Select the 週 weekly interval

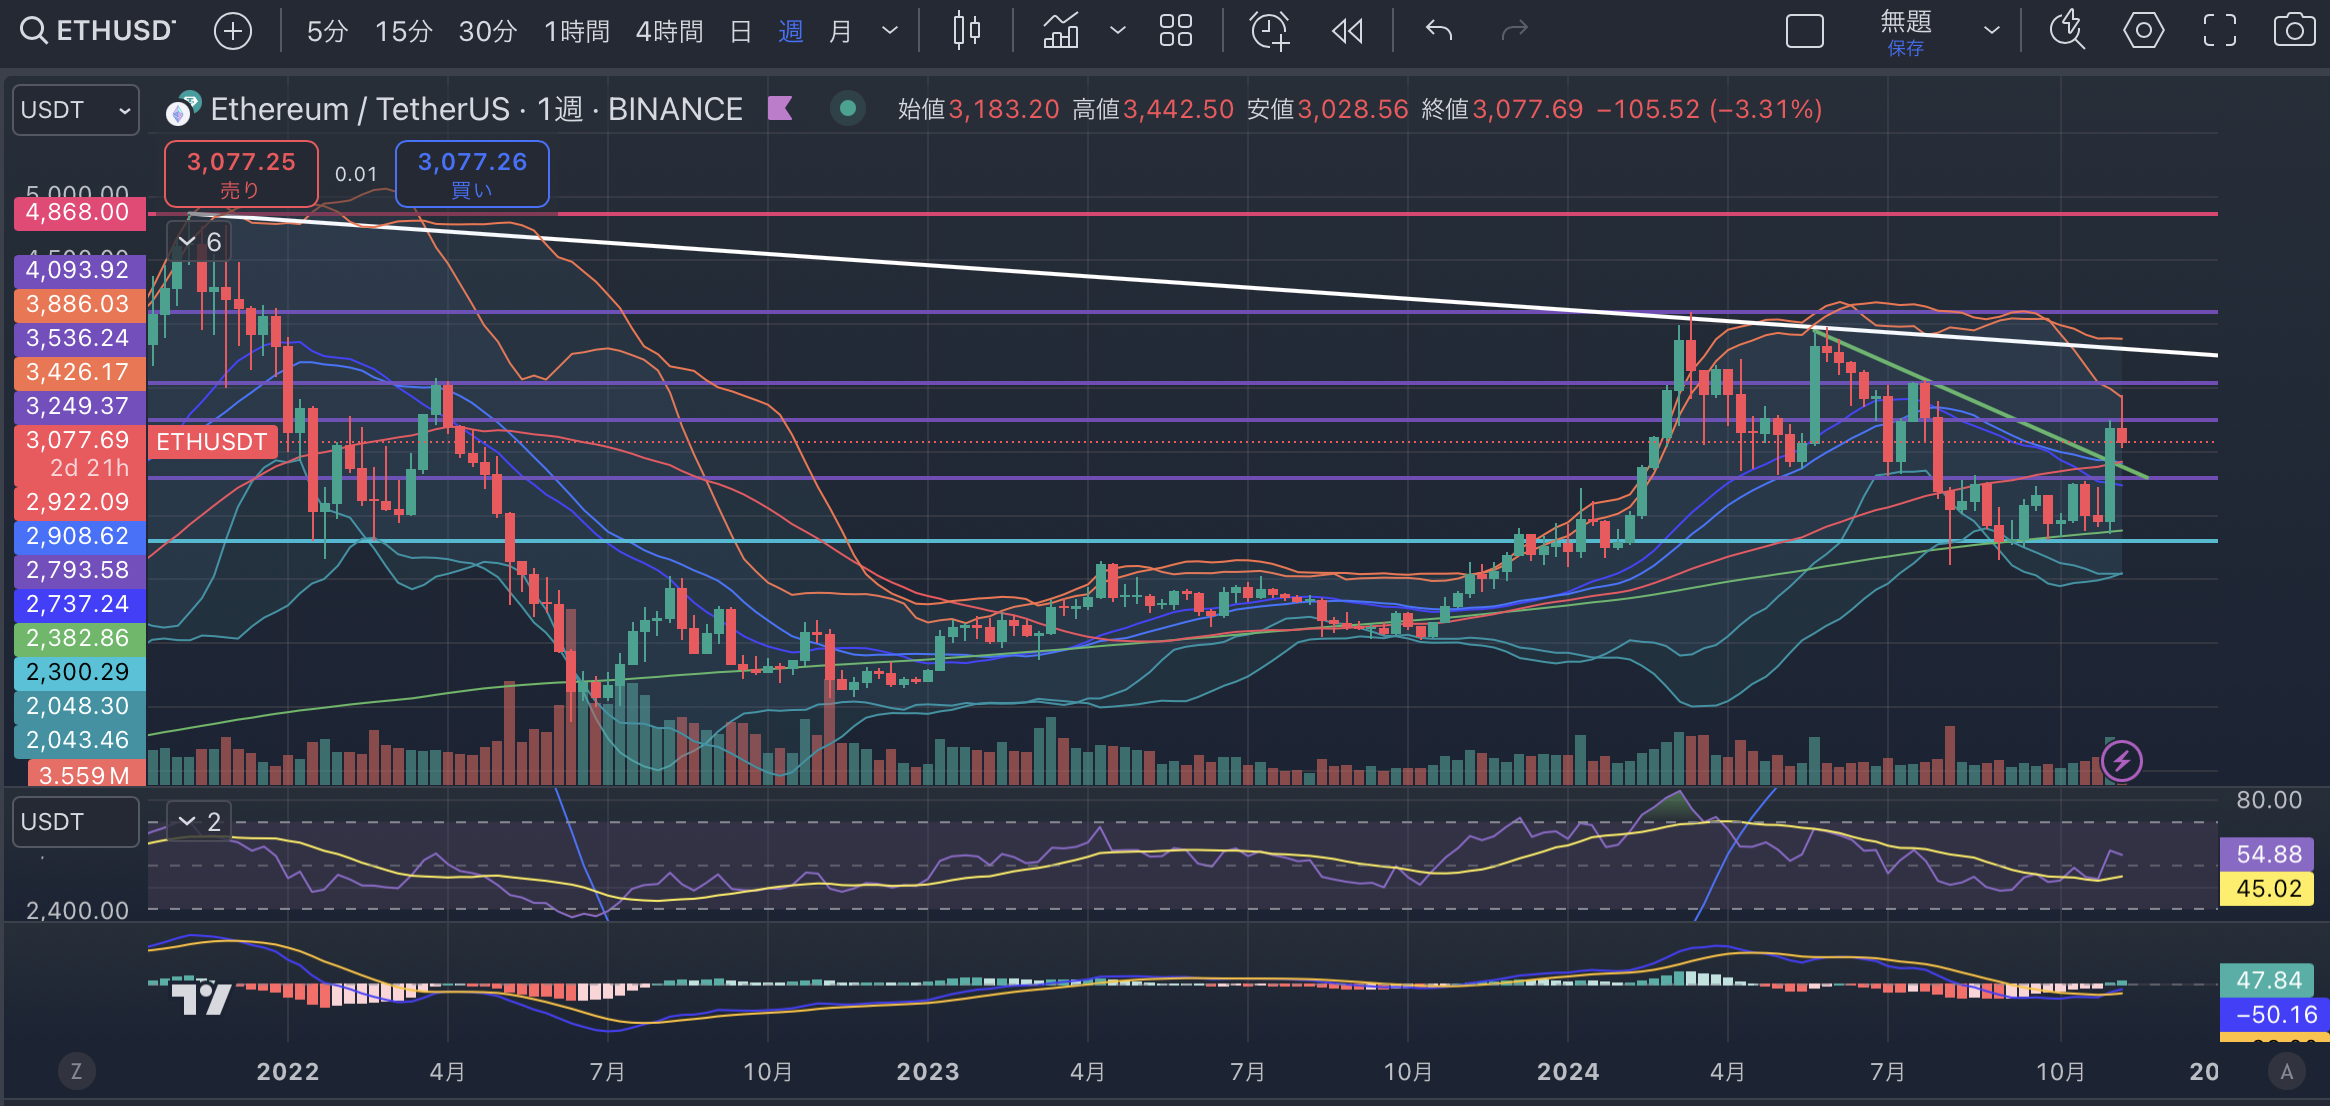(x=790, y=31)
